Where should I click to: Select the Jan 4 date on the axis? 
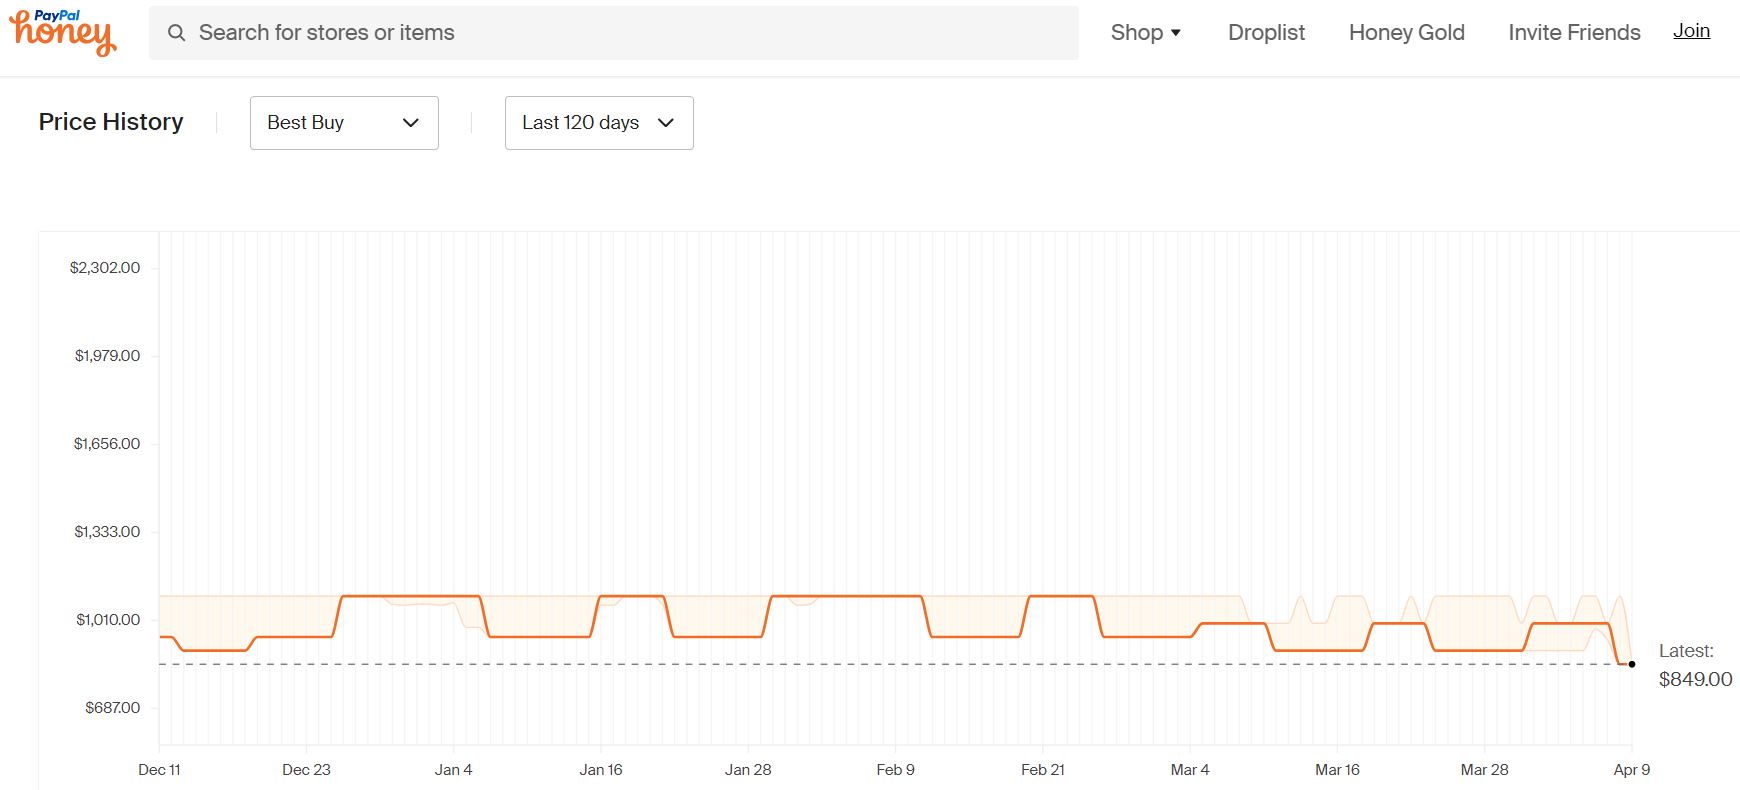pyautogui.click(x=453, y=769)
